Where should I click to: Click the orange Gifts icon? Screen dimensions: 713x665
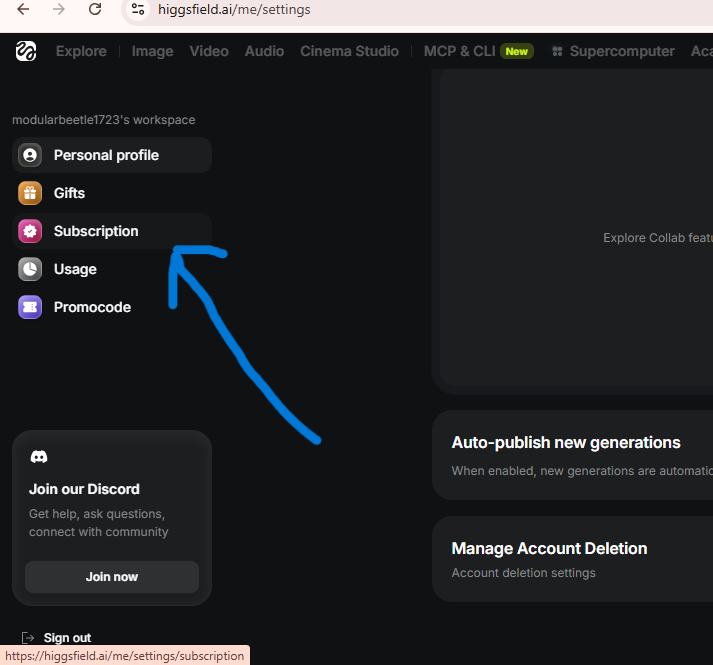click(x=30, y=193)
